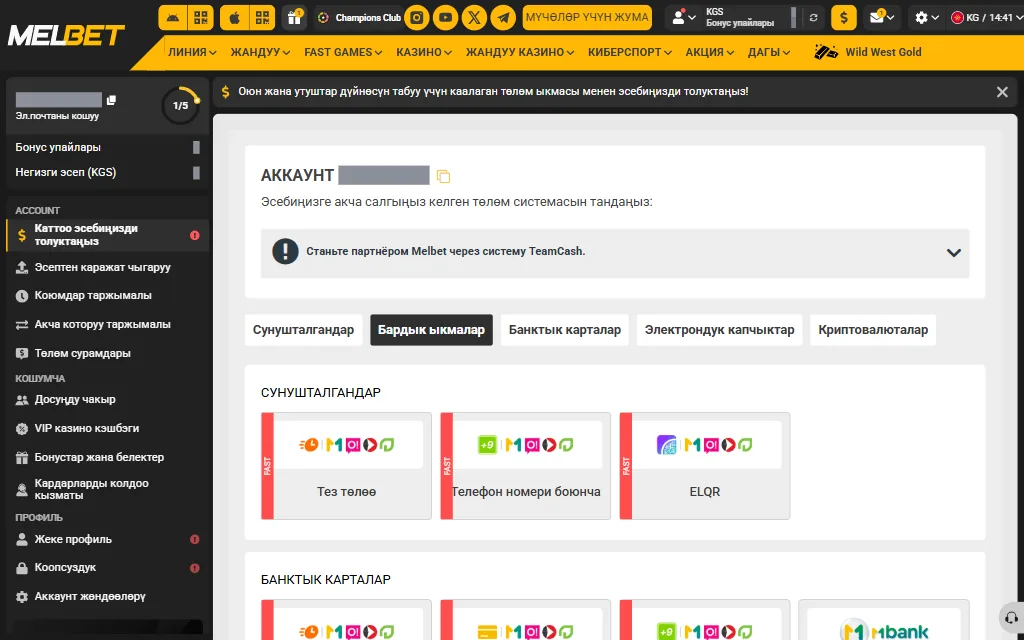1024x640 pixels.
Task: Open Аккаунт жөндөөлөрү settings item
Action: [x=107, y=596]
